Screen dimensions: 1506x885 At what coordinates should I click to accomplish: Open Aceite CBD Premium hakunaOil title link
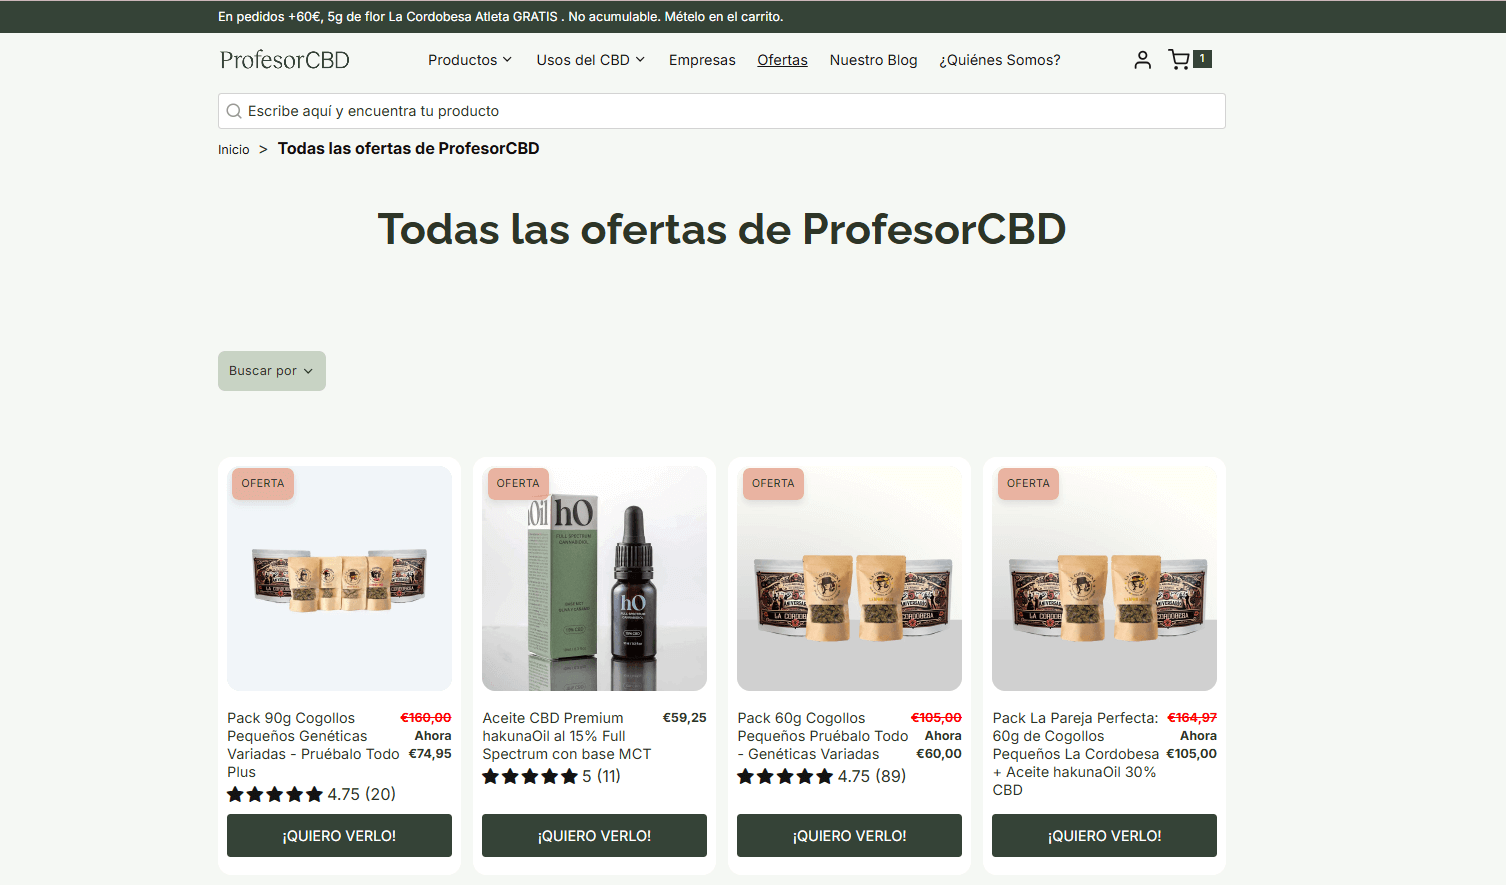tap(566, 736)
